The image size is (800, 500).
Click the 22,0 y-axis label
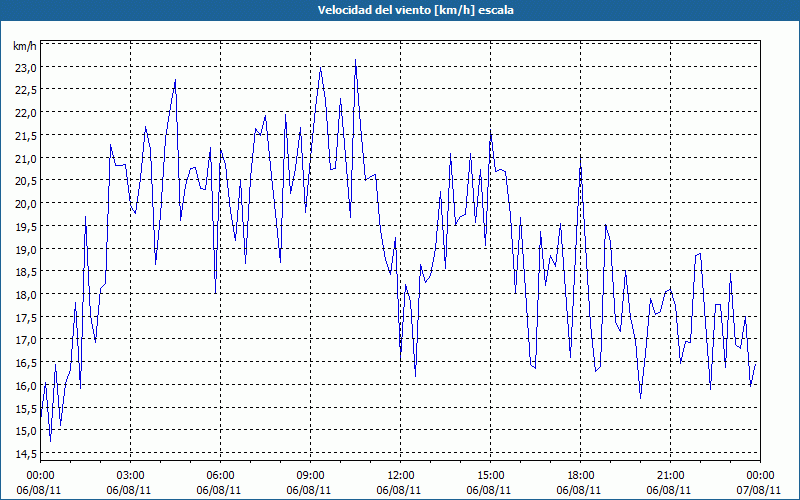(x=27, y=113)
